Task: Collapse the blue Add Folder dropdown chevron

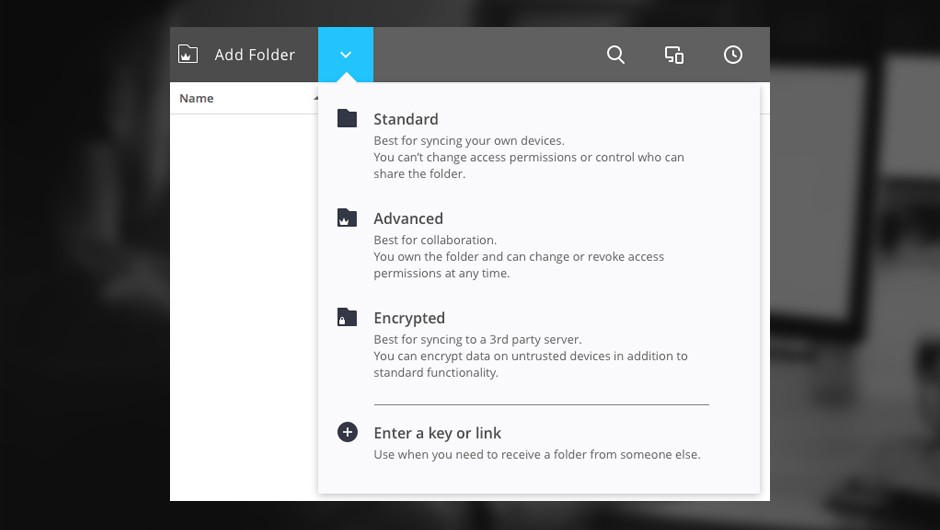Action: (346, 55)
